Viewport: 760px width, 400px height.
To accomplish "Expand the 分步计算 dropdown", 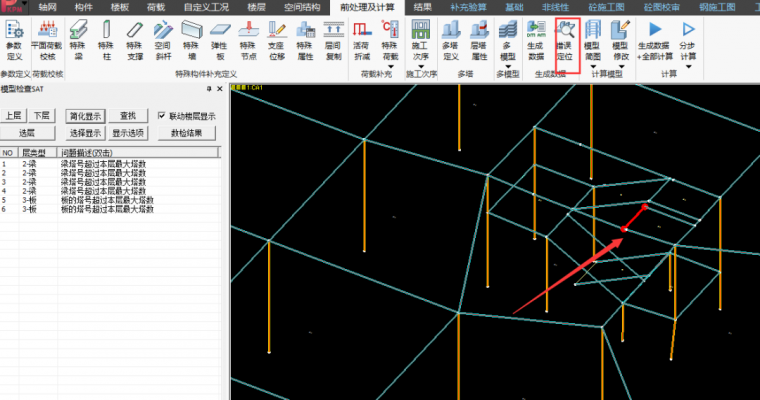I will (x=688, y=66).
